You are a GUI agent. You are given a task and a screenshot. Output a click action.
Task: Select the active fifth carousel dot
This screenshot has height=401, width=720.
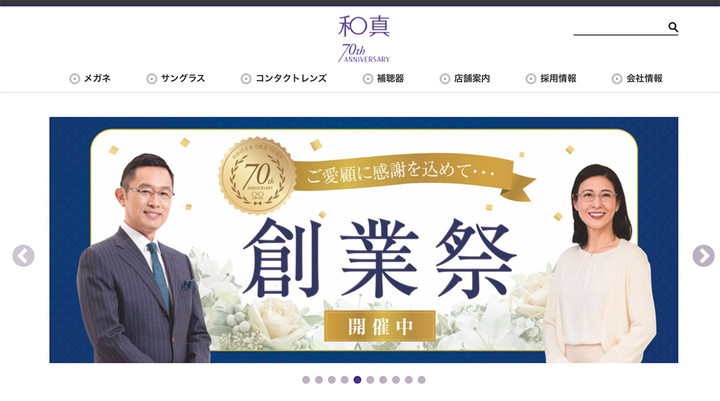click(357, 380)
